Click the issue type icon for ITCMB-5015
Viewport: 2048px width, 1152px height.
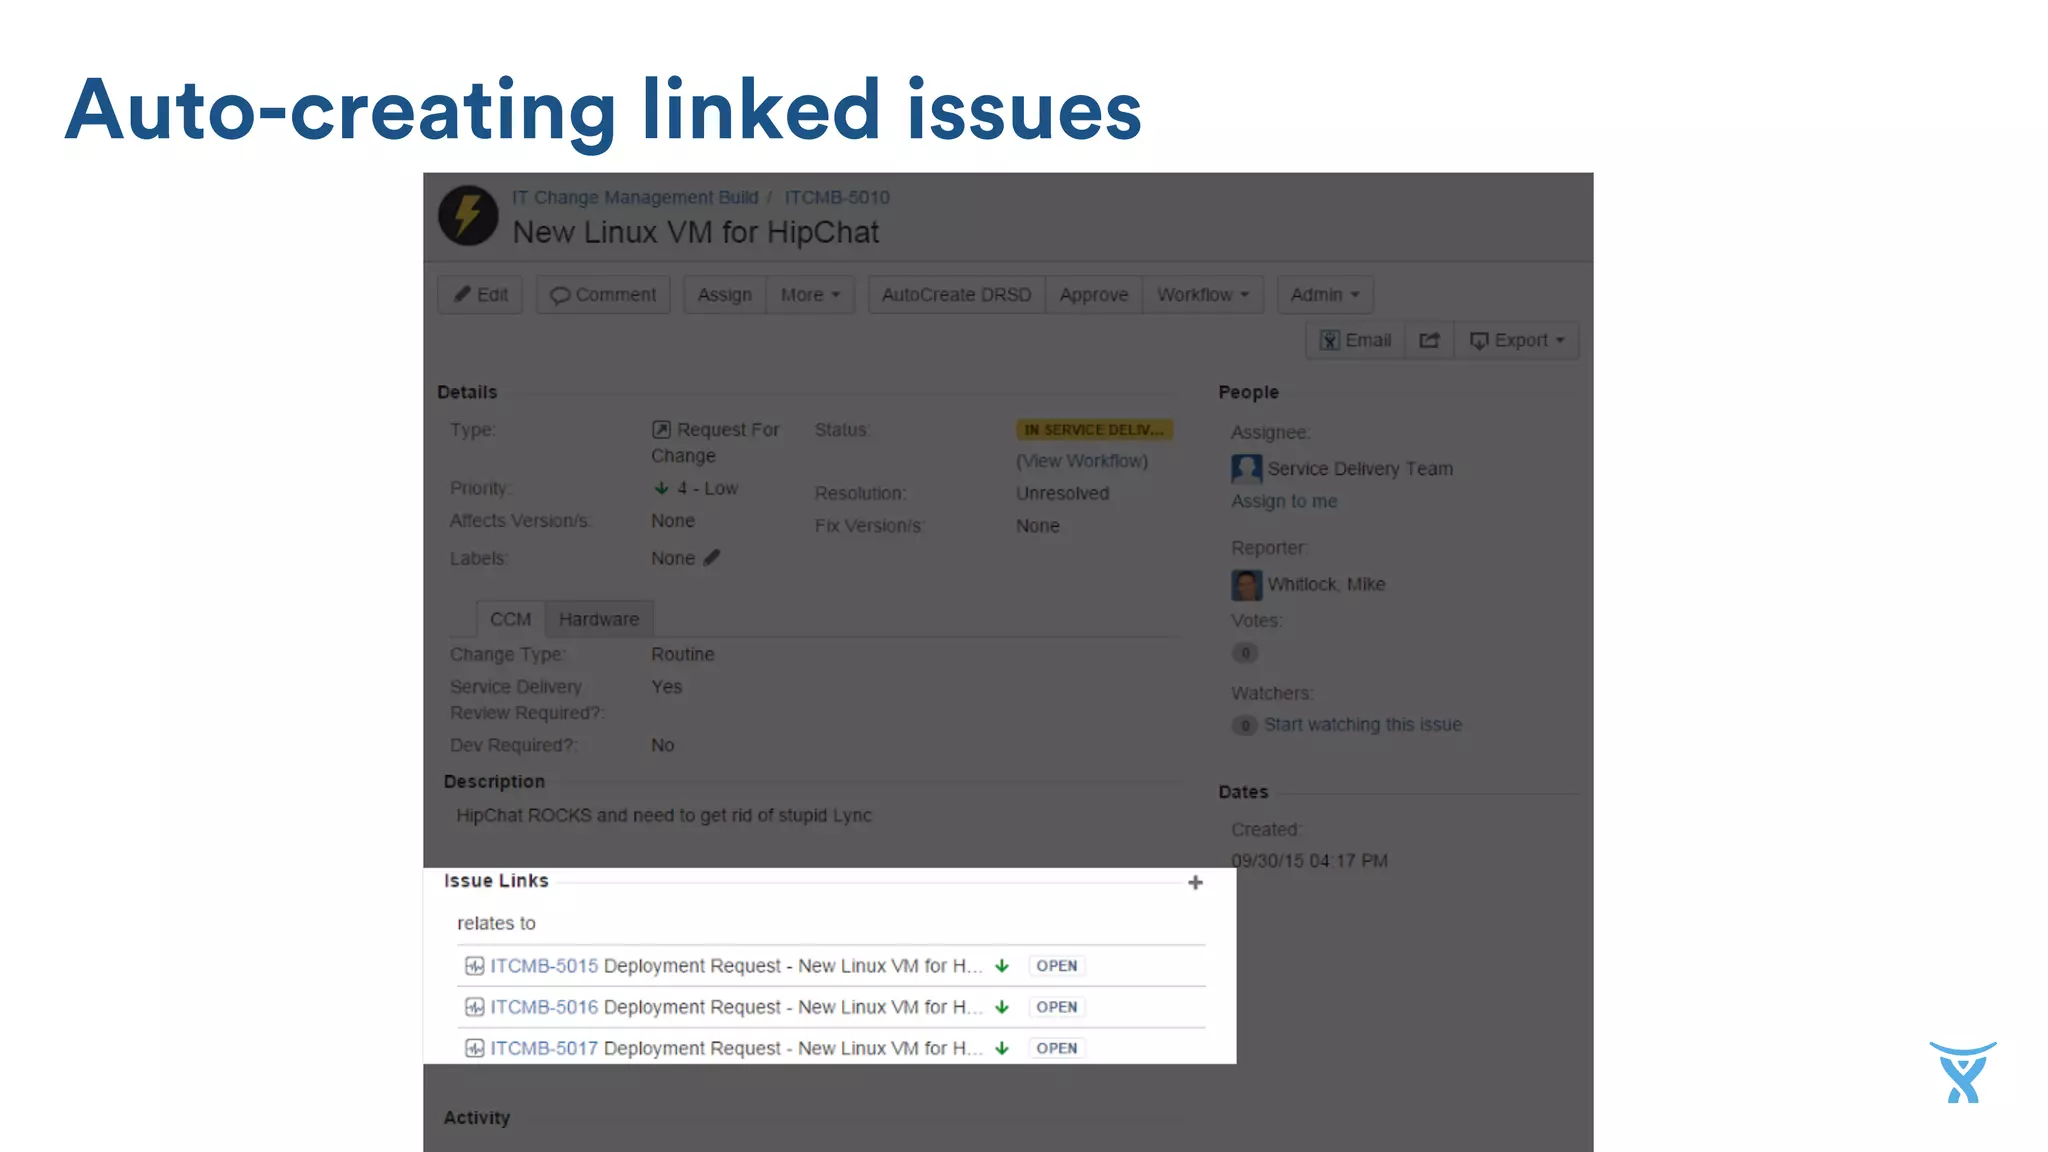coord(474,966)
